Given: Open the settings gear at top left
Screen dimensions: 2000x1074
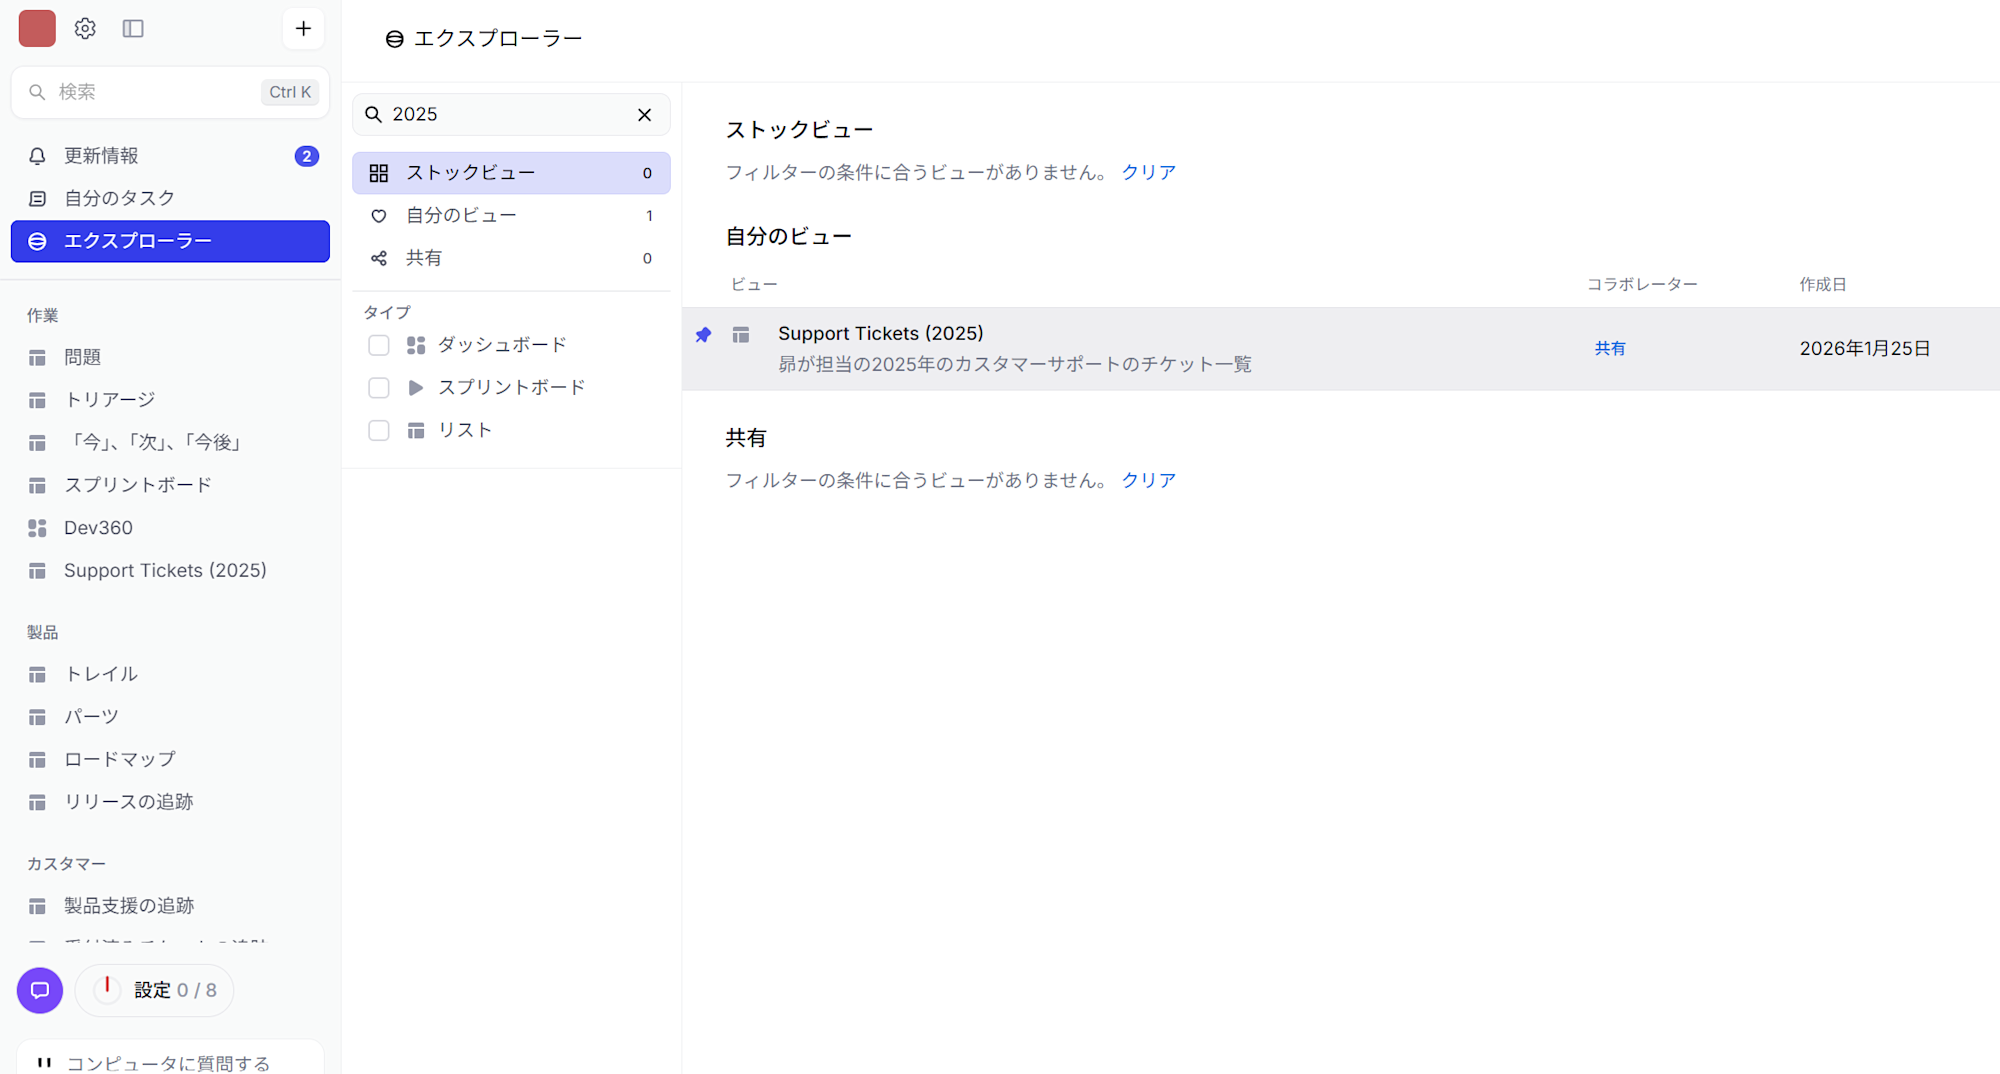Looking at the screenshot, I should (x=85, y=28).
